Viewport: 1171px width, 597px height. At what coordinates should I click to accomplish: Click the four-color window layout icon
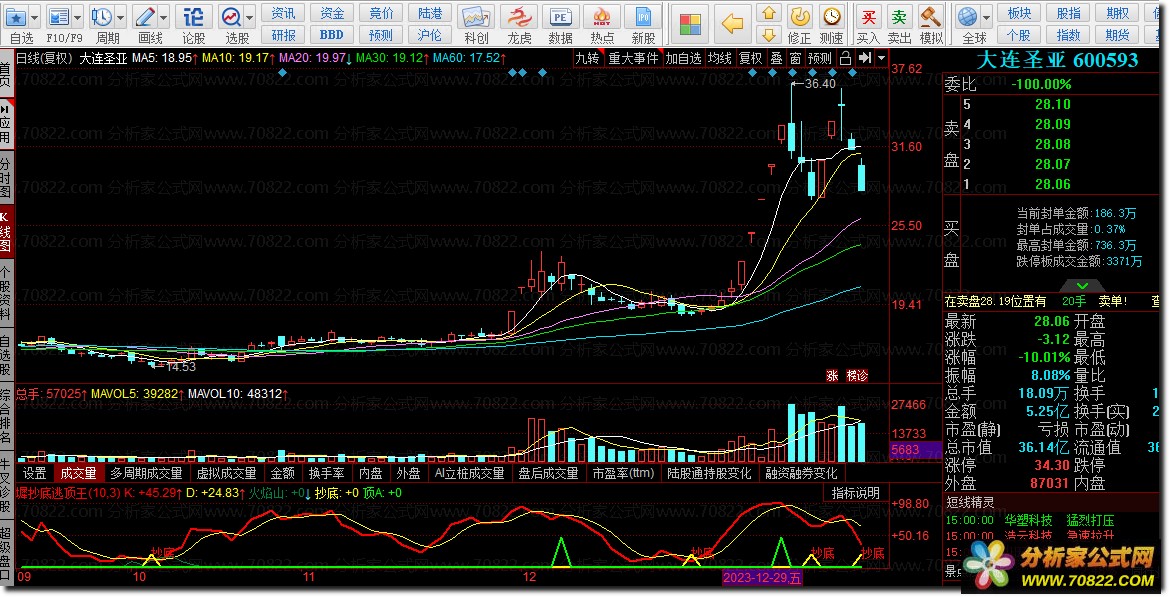tap(690, 24)
